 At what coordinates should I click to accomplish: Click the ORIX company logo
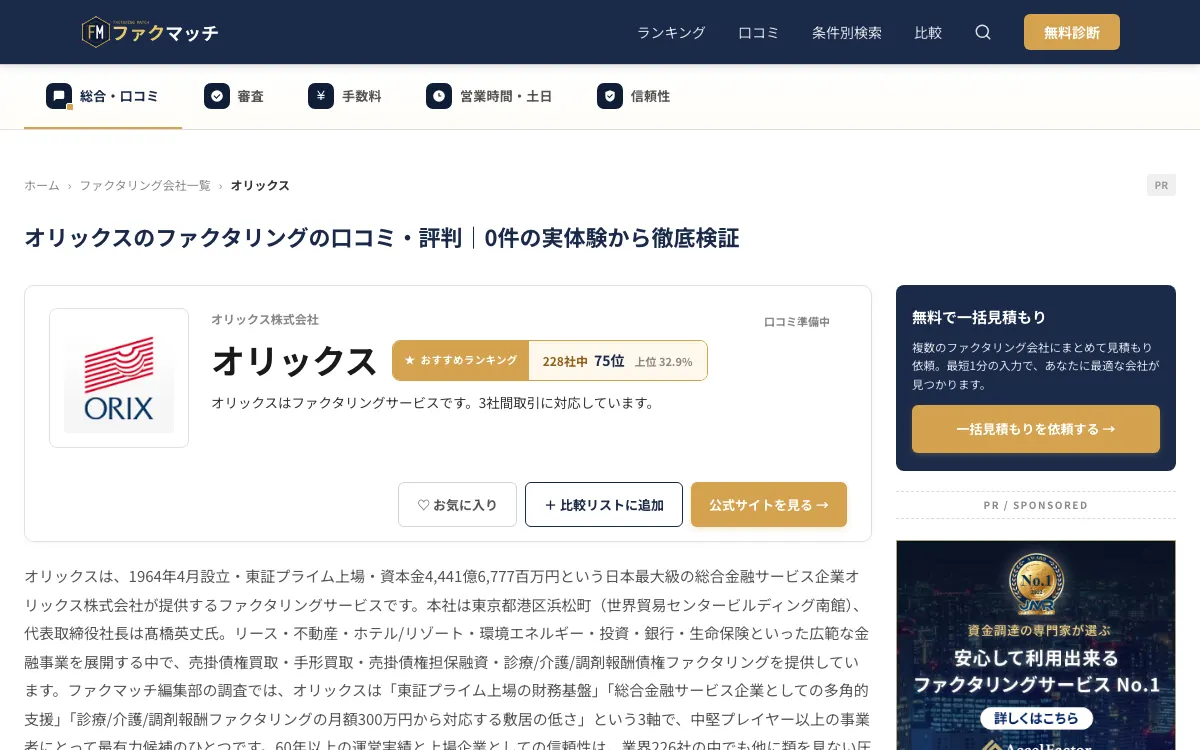click(x=119, y=378)
